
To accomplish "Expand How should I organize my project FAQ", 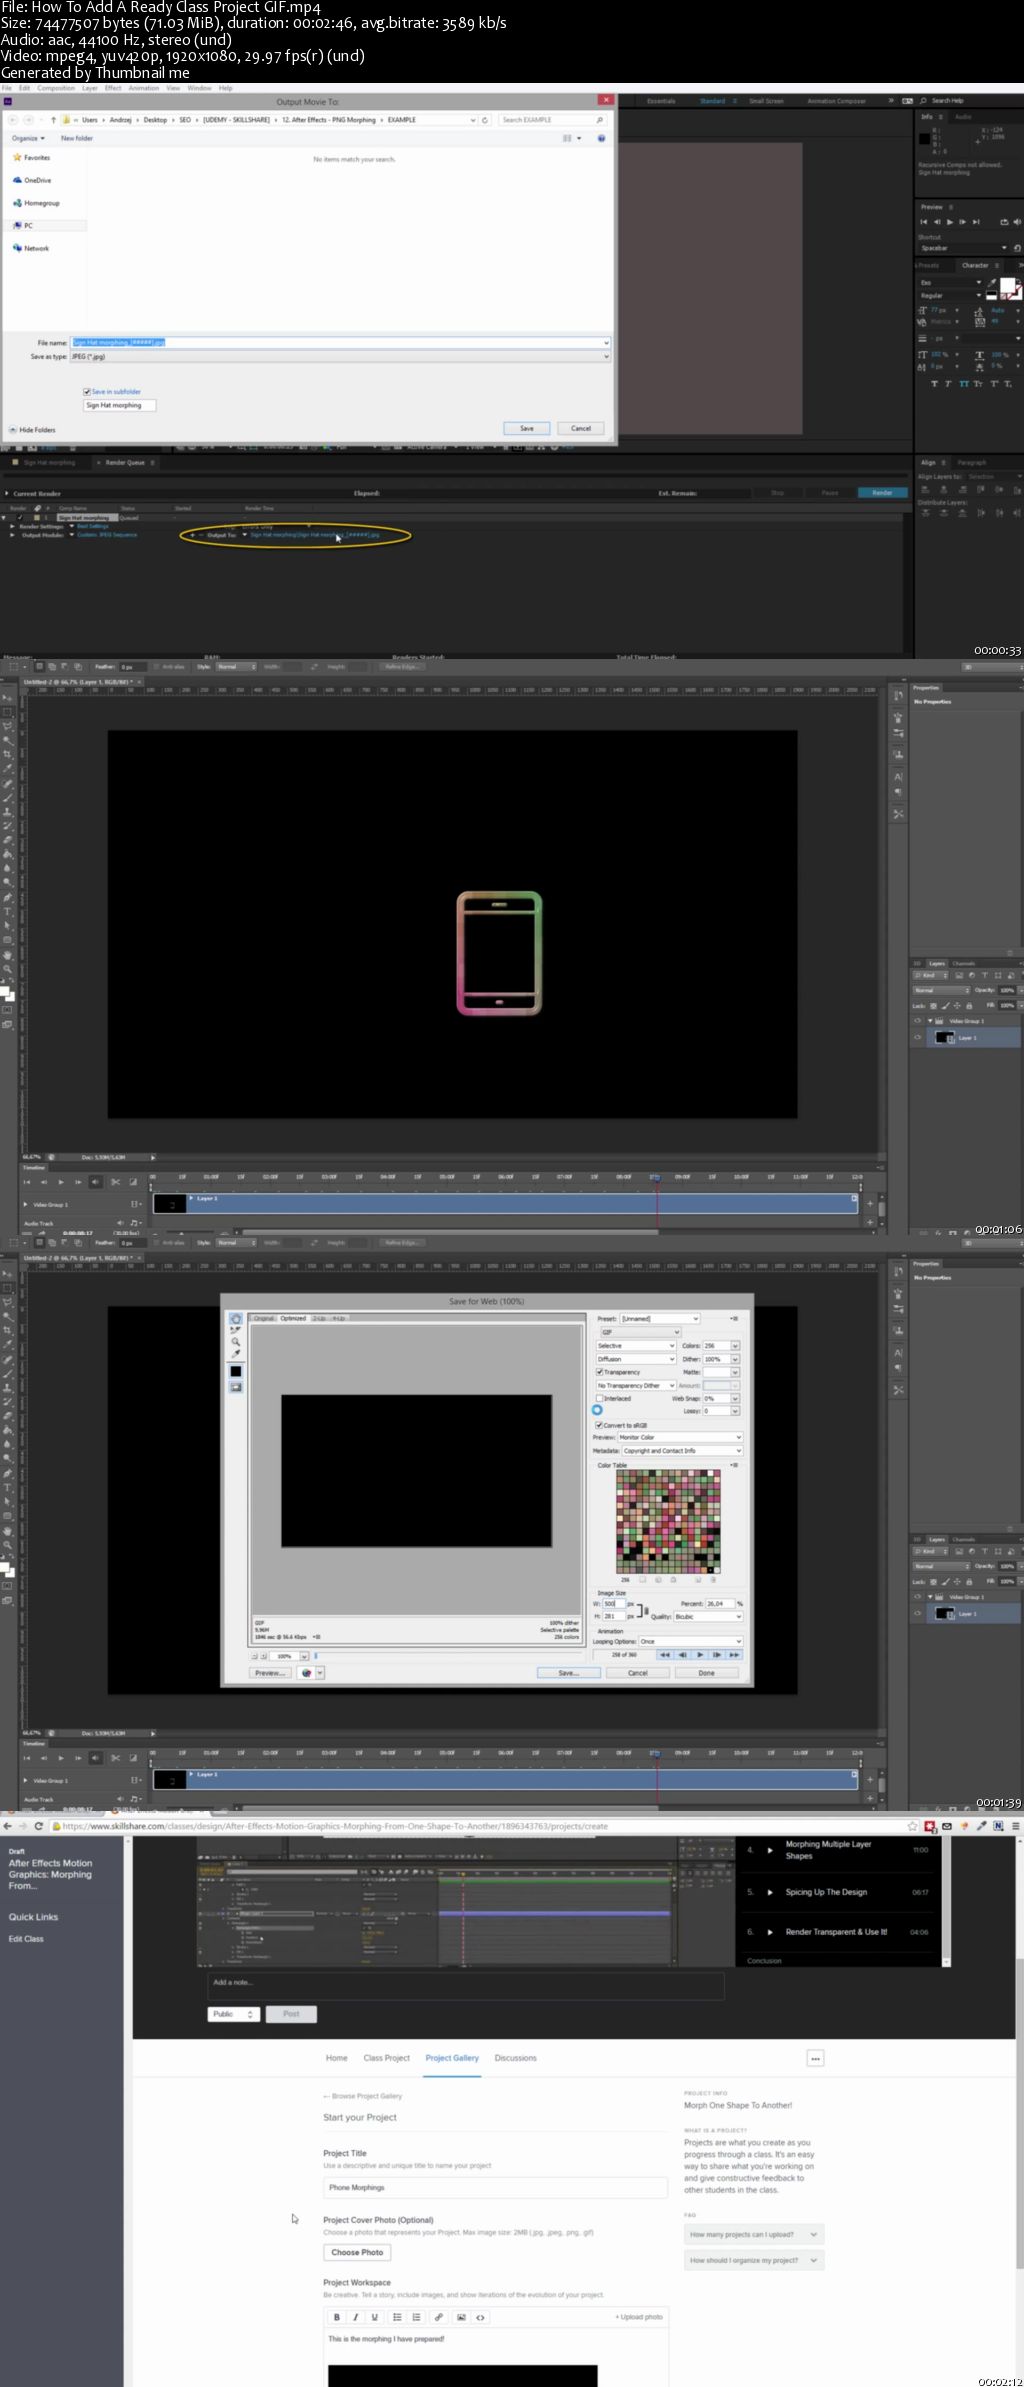I will tap(754, 2260).
